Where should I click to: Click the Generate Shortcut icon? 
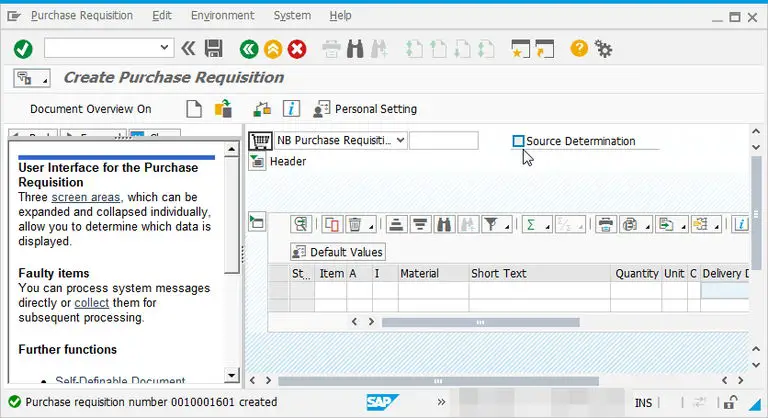(x=545, y=49)
